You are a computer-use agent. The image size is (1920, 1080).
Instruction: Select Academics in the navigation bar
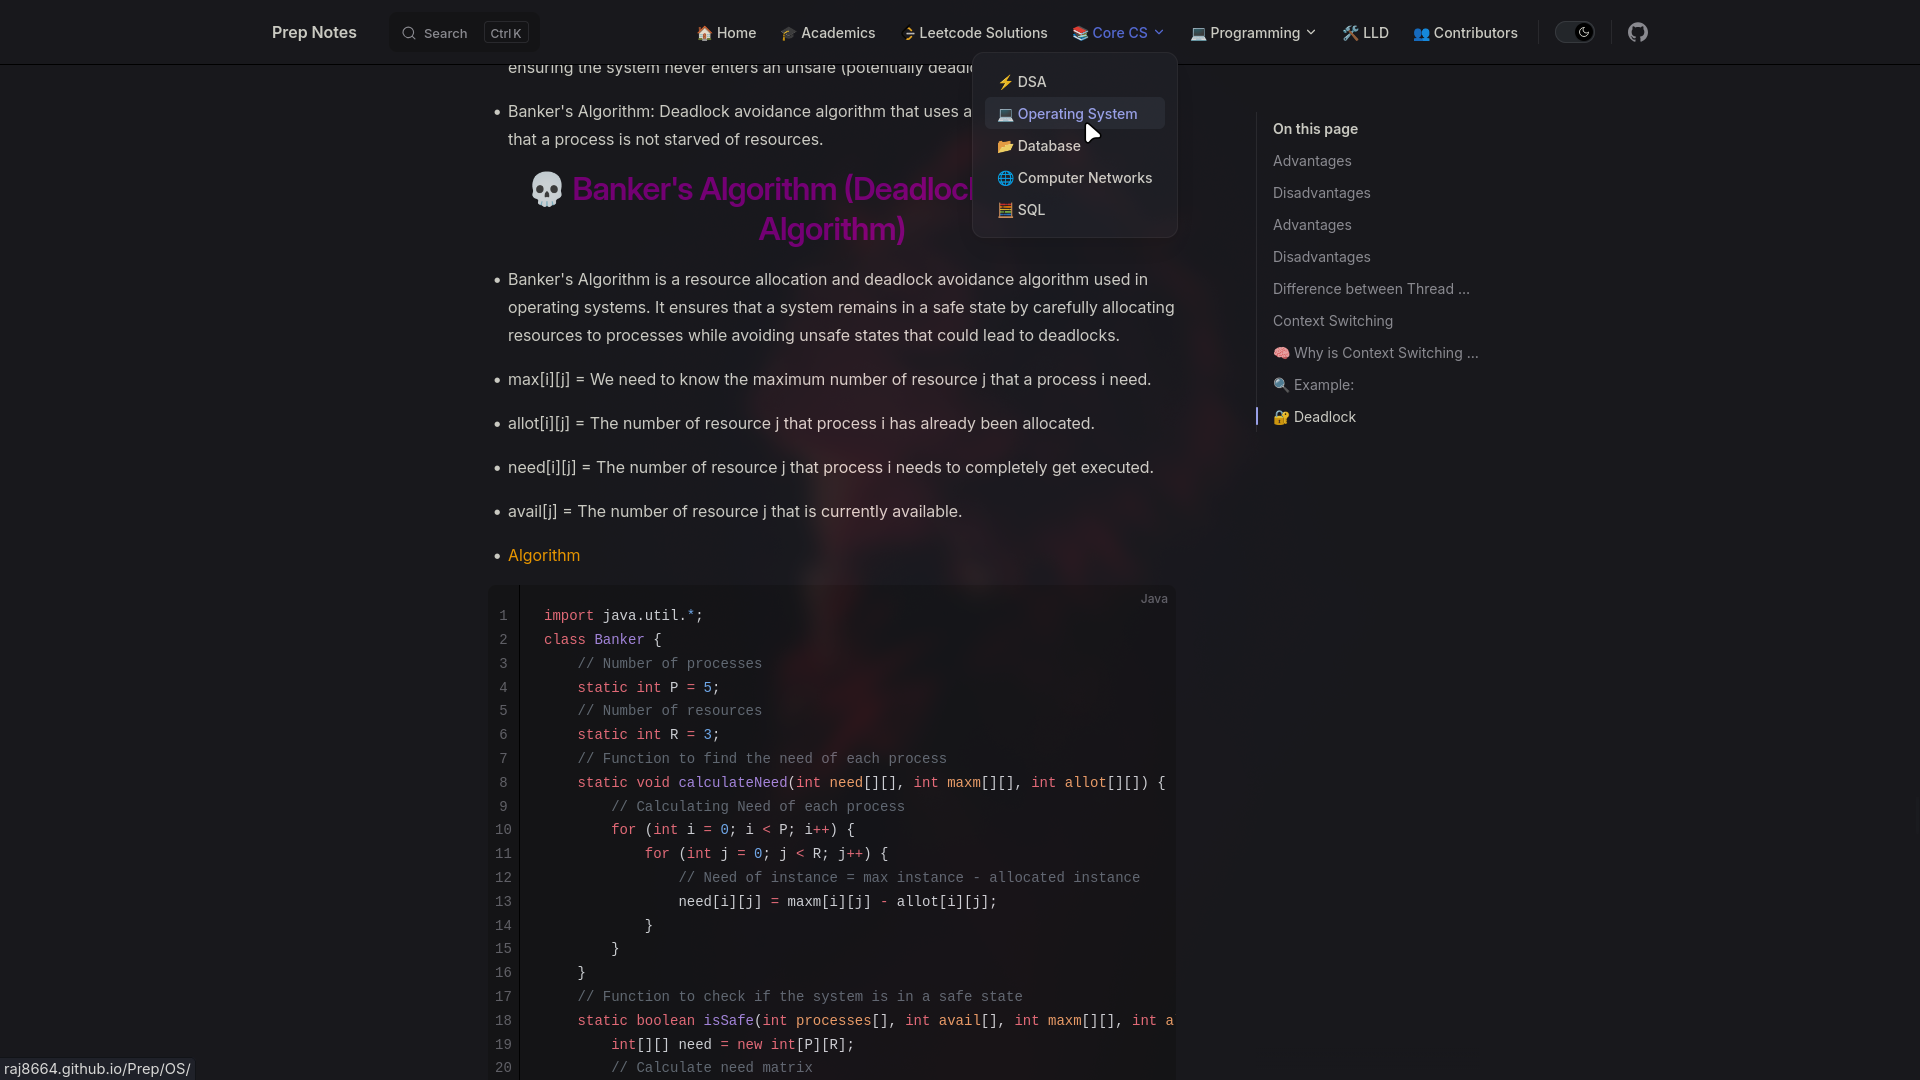tap(838, 32)
